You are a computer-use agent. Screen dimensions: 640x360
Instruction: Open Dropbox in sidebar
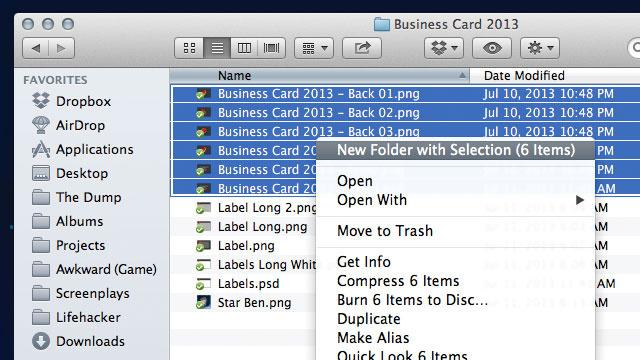(x=72, y=101)
